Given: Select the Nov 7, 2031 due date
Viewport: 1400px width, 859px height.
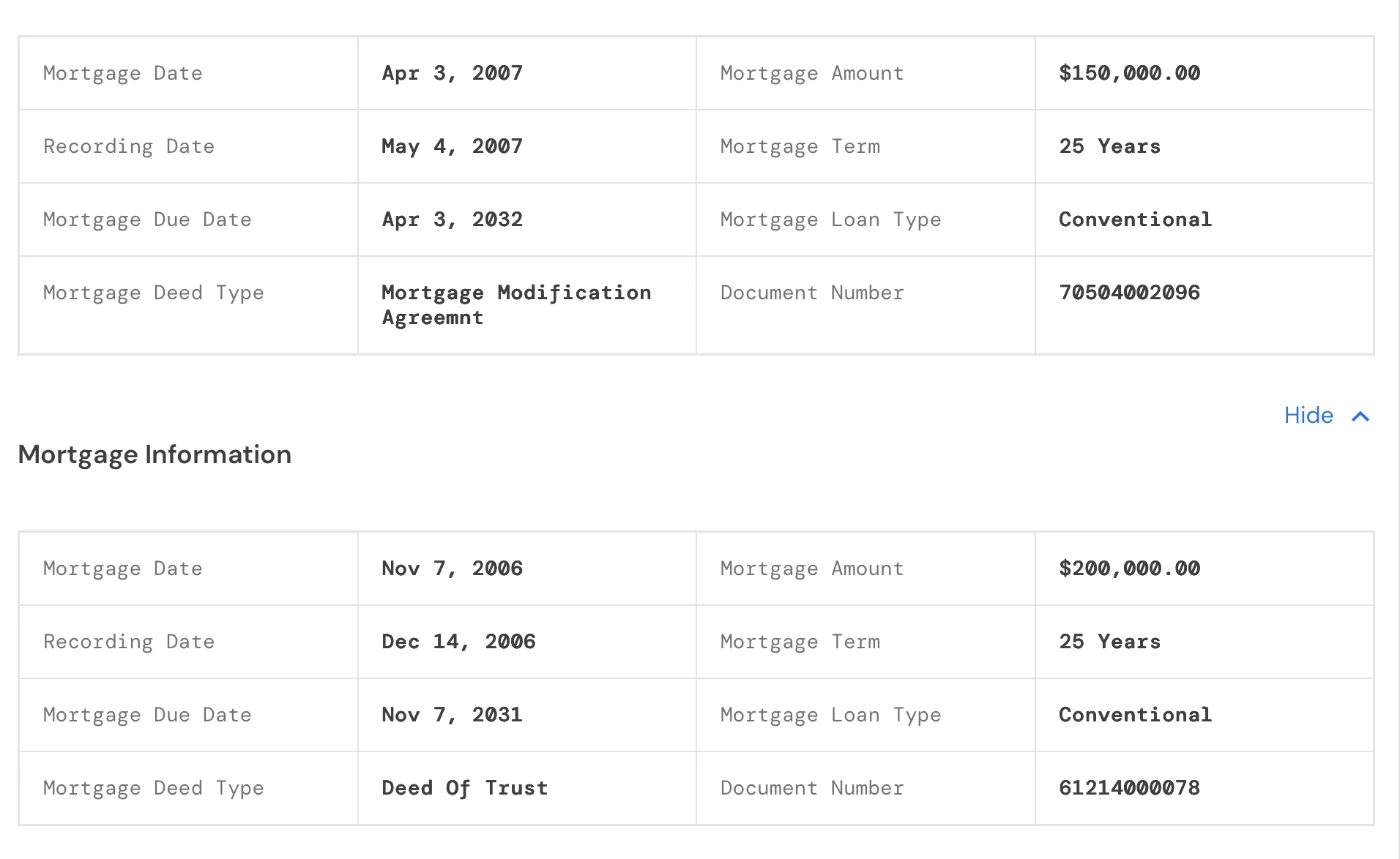Looking at the screenshot, I should (x=452, y=714).
